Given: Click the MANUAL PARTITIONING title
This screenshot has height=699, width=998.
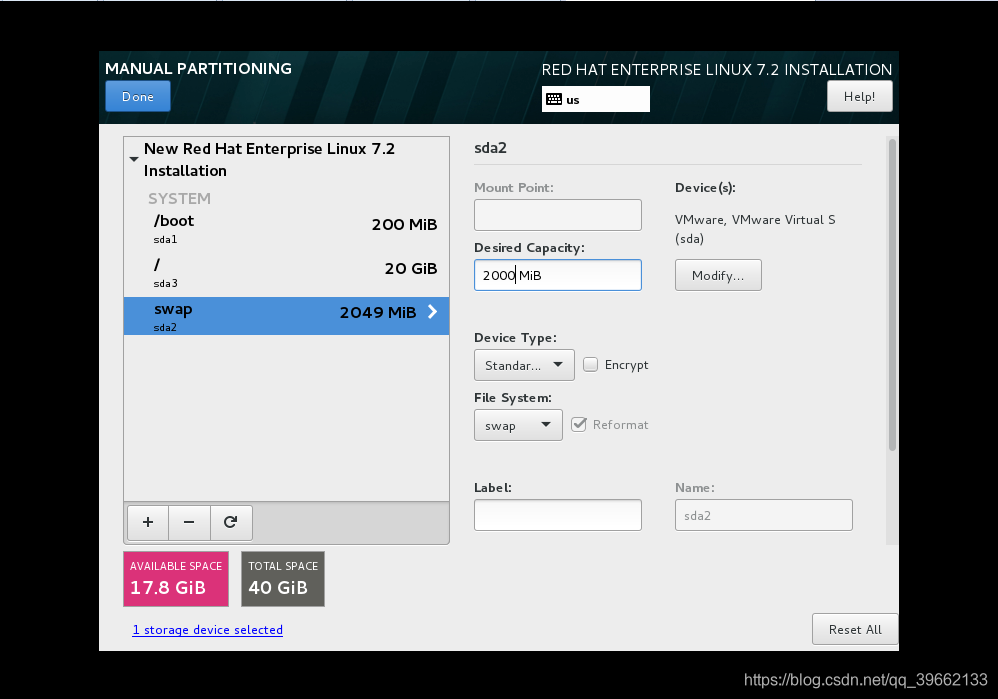Looking at the screenshot, I should pyautogui.click(x=198, y=69).
